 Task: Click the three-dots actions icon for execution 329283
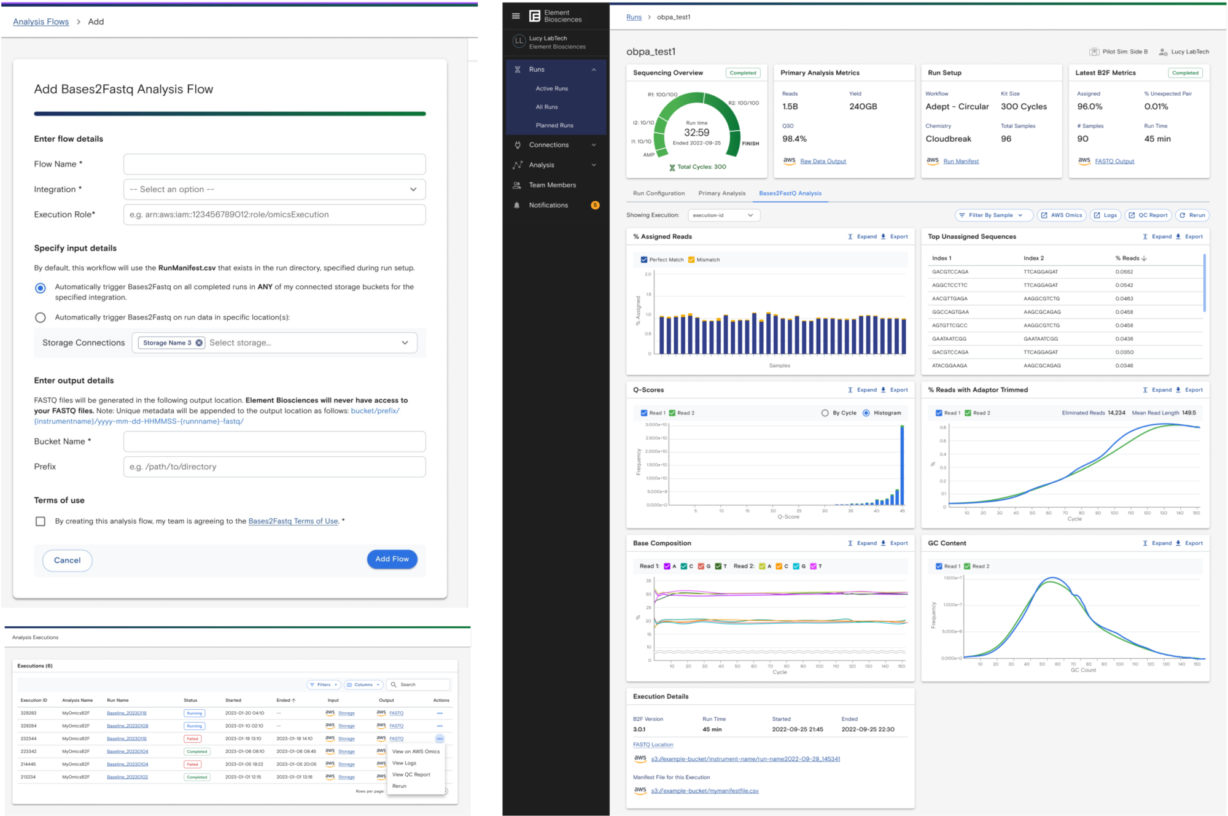pos(440,713)
